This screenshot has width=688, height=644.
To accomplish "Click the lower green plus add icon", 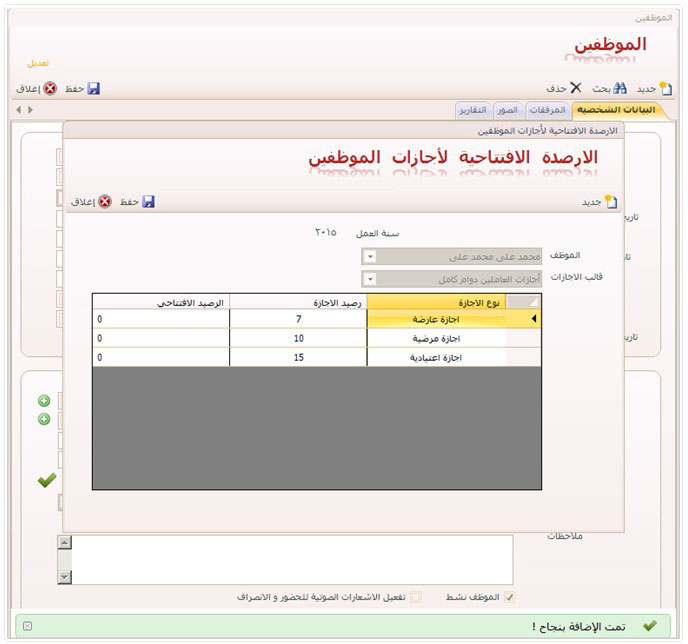I will click(x=44, y=419).
